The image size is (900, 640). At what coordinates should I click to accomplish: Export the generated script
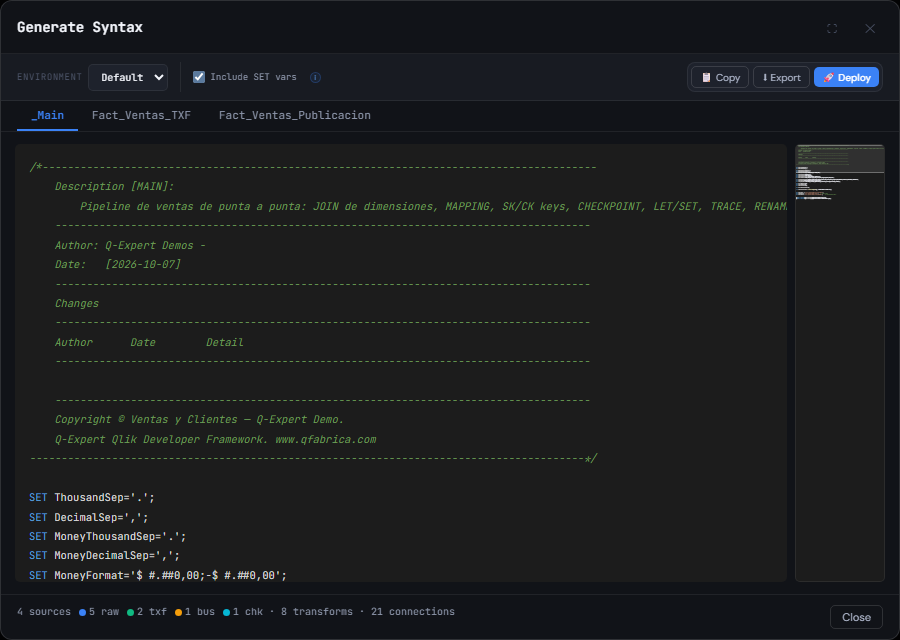781,77
